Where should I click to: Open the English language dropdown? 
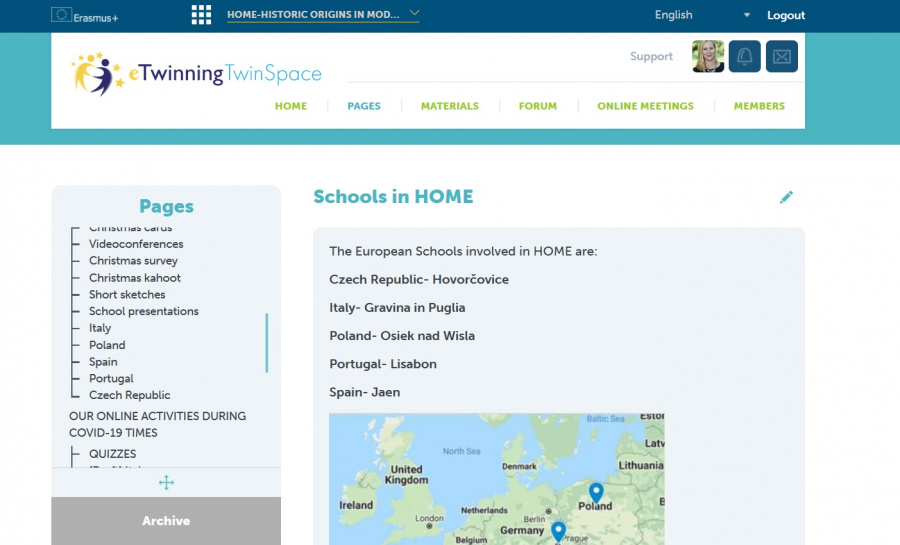click(702, 15)
